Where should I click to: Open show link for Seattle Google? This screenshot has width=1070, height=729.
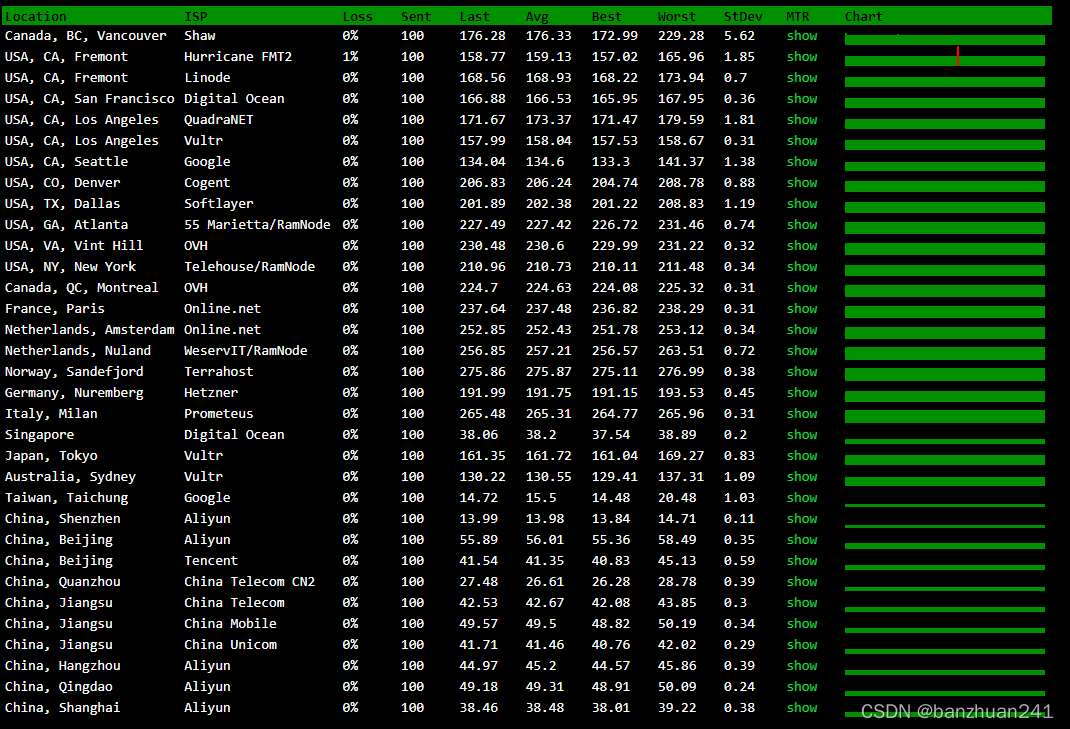pyautogui.click(x=802, y=162)
